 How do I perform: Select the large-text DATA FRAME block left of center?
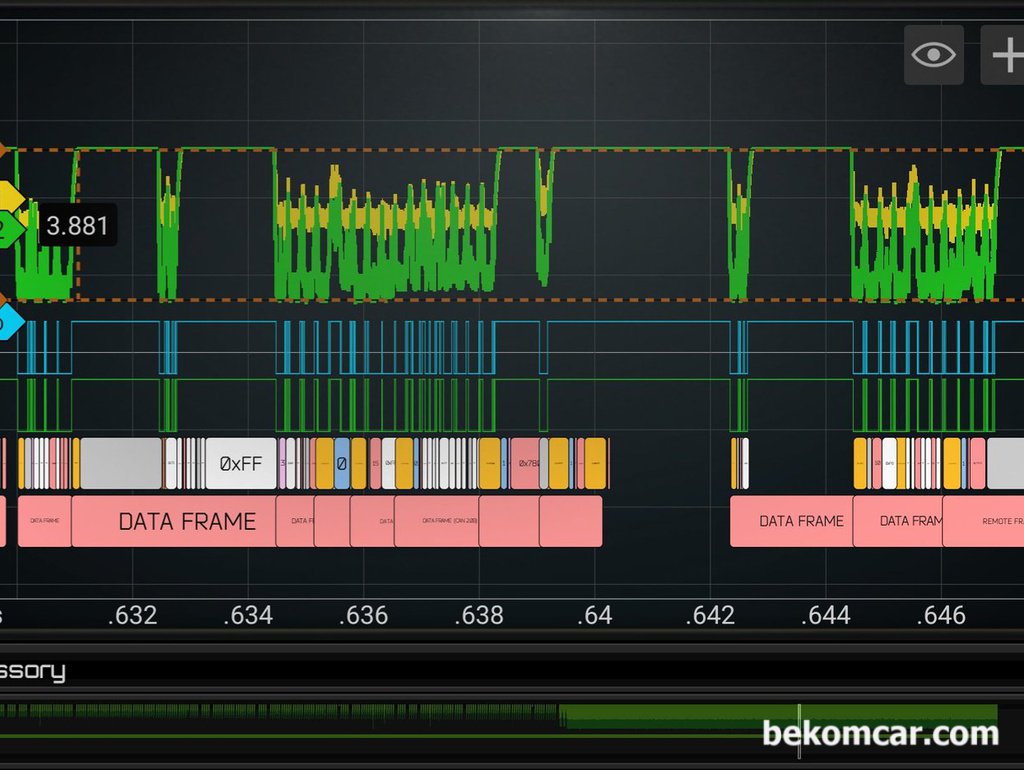point(186,521)
